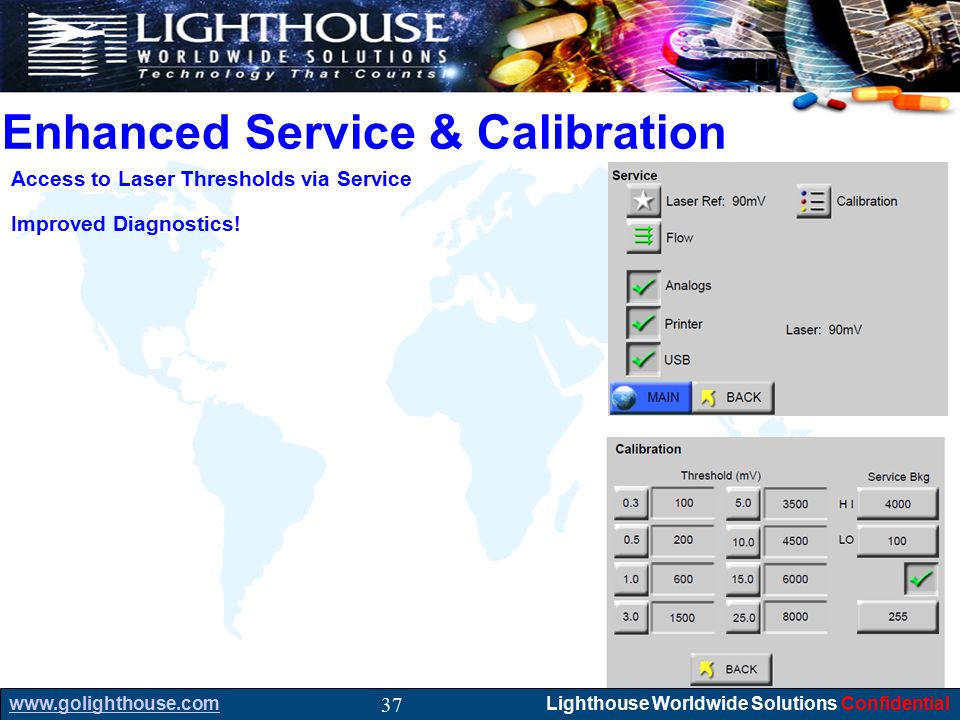
Task: Select the 0.3 channel size button
Action: pos(631,503)
